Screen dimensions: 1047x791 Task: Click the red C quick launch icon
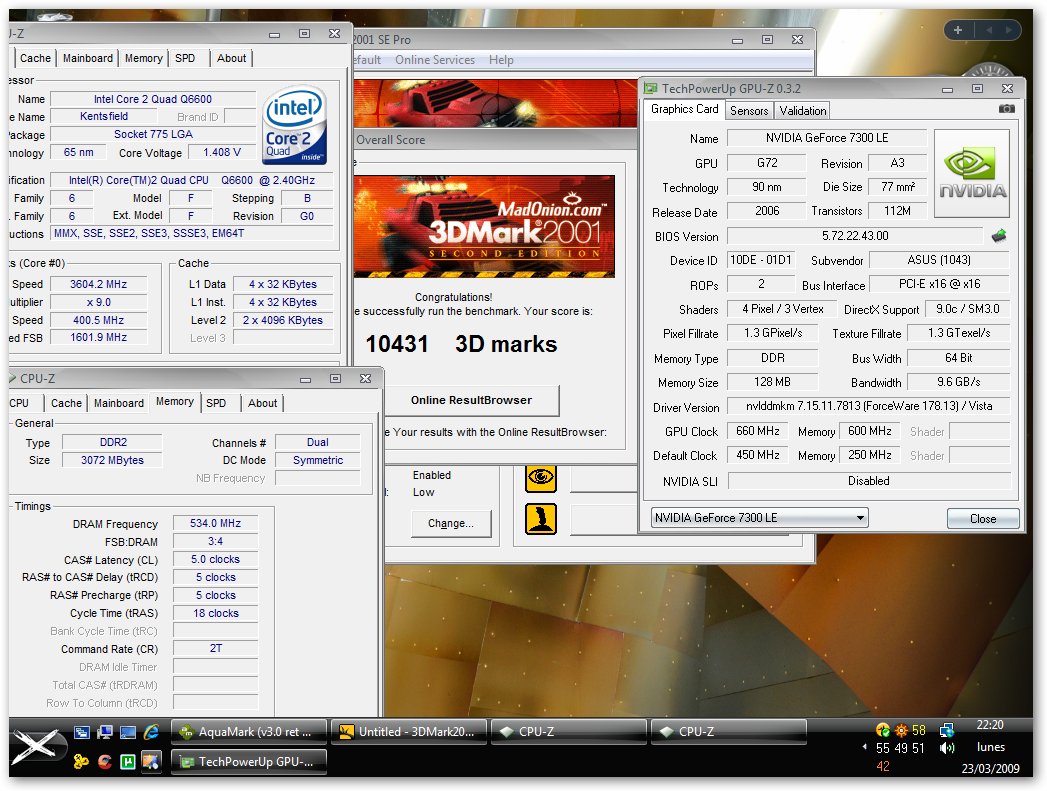pyautogui.click(x=104, y=761)
